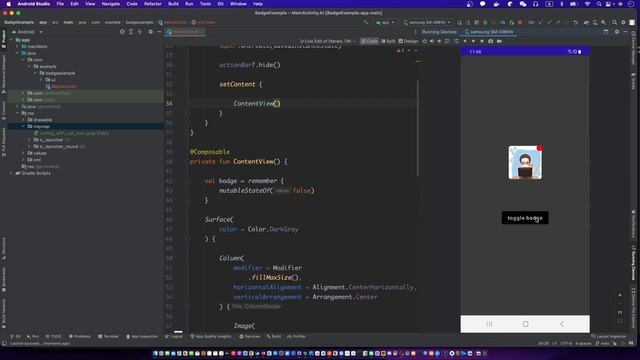Screen dimensions: 640x360
Task: Open the samsung device selector dropdown
Action: pos(427,22)
